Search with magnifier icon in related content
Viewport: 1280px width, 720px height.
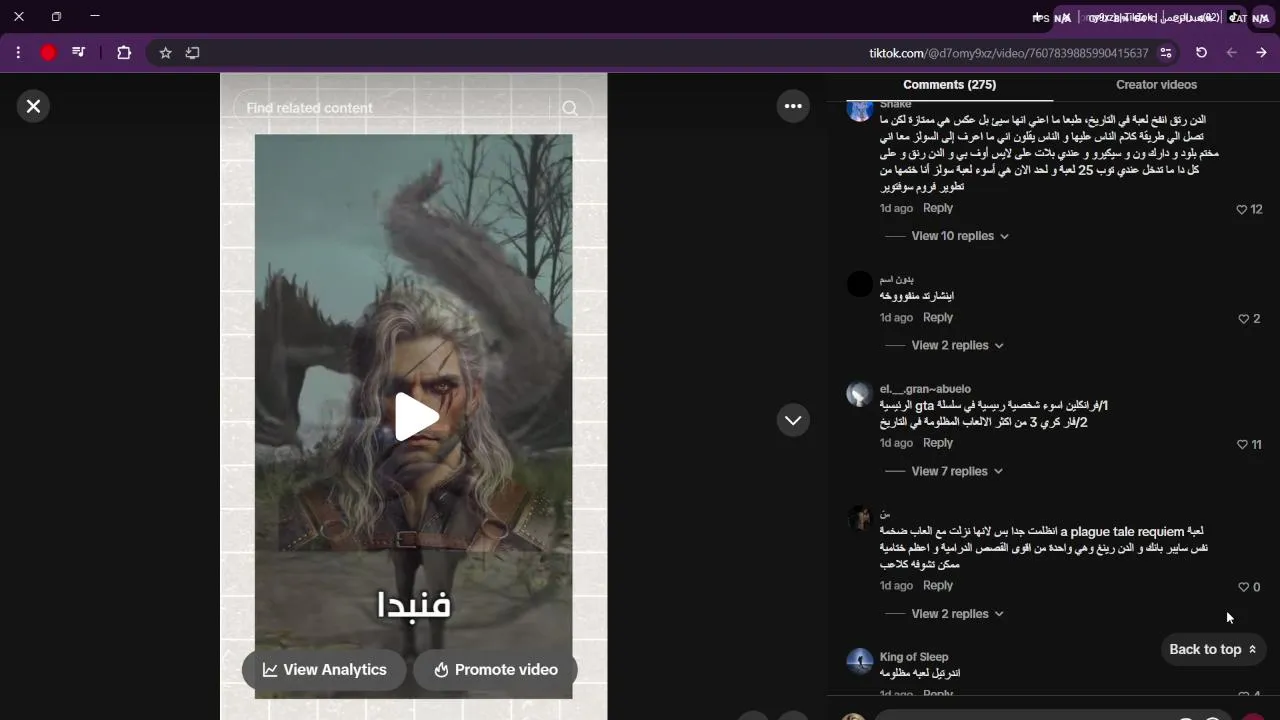click(570, 108)
